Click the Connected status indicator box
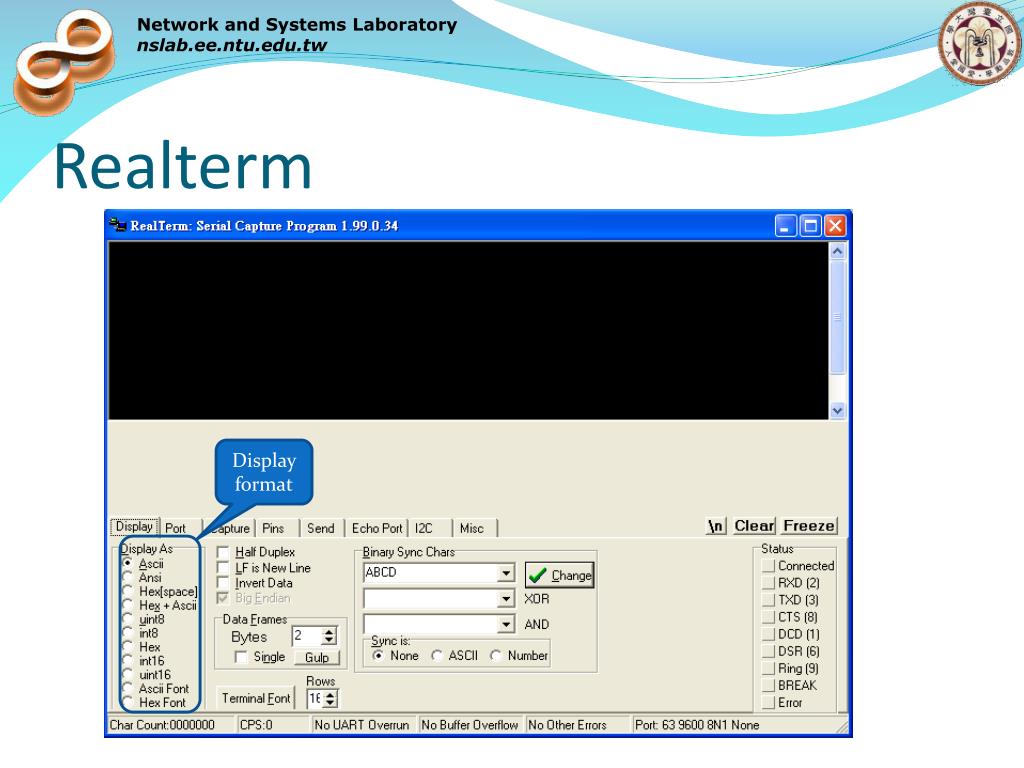The height and width of the screenshot is (768, 1024). tap(769, 566)
